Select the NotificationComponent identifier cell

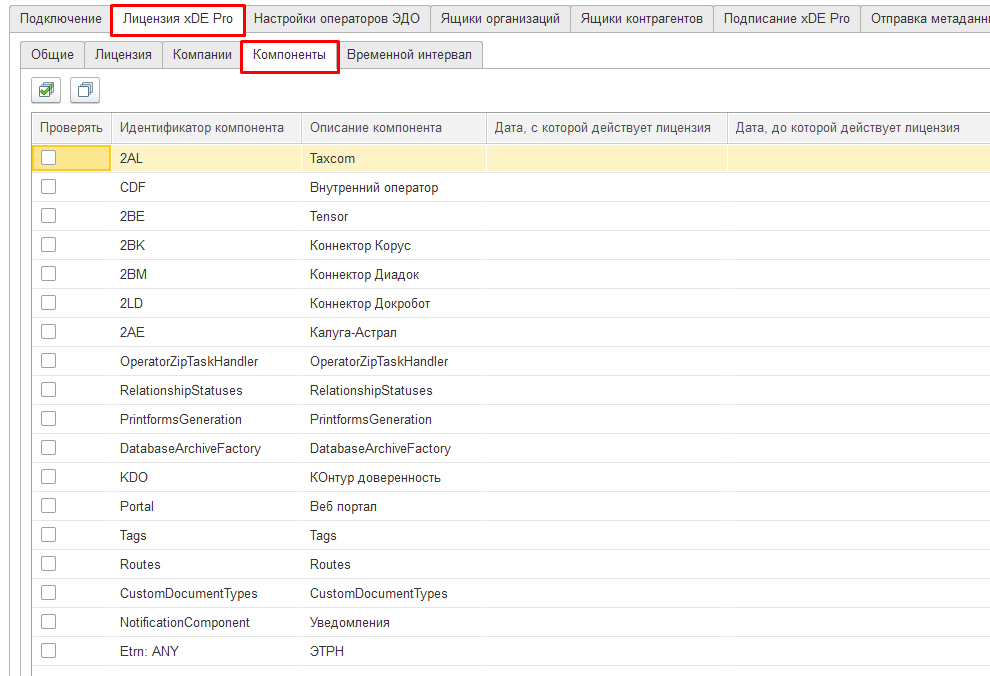point(206,623)
